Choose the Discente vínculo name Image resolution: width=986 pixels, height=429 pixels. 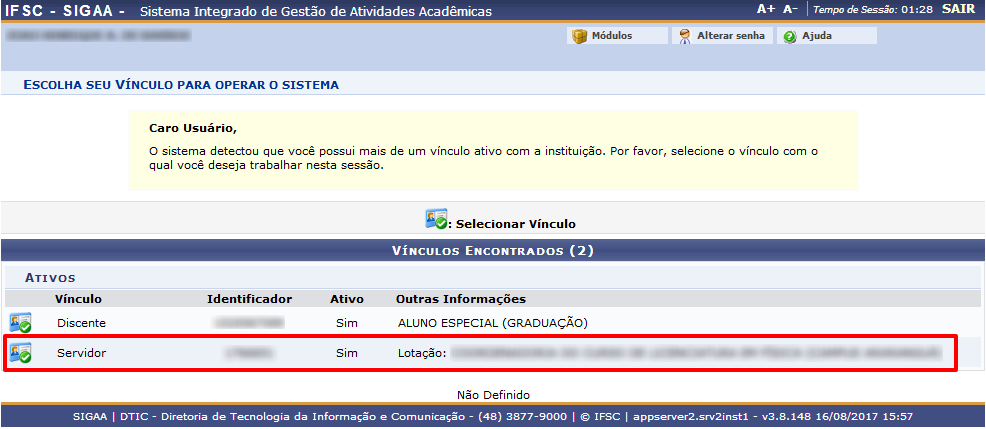[81, 323]
